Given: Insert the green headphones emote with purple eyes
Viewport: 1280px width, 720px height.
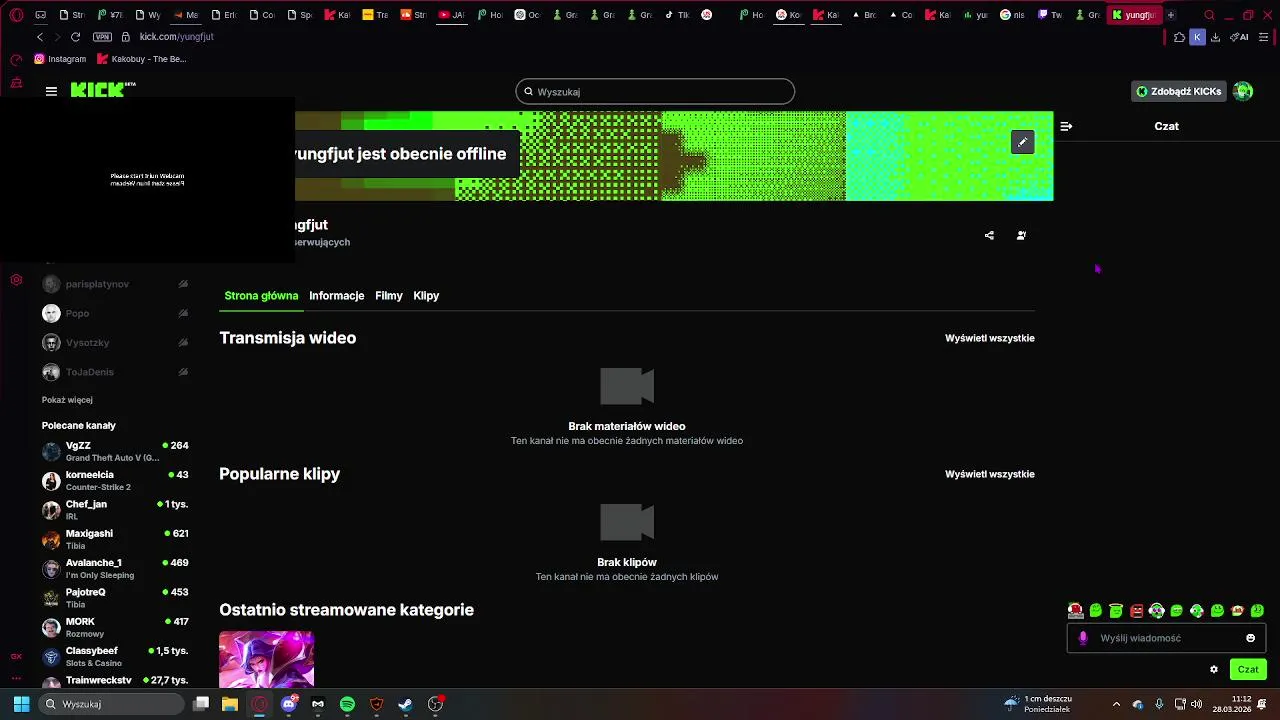Looking at the screenshot, I should (x=1156, y=610).
